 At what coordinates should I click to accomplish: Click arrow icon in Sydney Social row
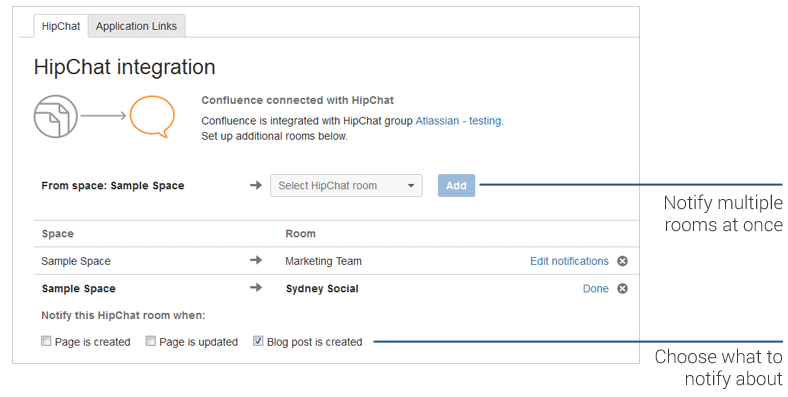[256, 288]
